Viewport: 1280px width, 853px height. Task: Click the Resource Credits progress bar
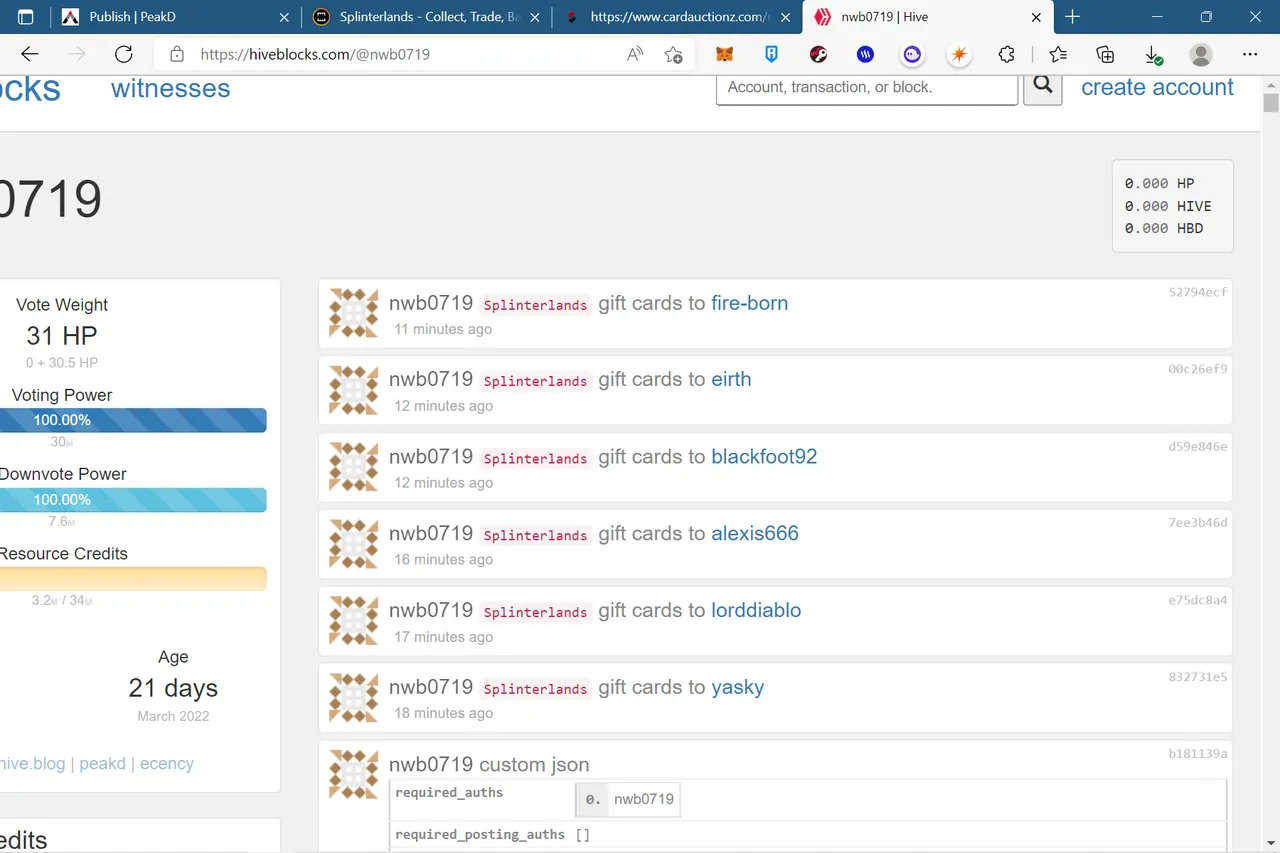(x=133, y=579)
